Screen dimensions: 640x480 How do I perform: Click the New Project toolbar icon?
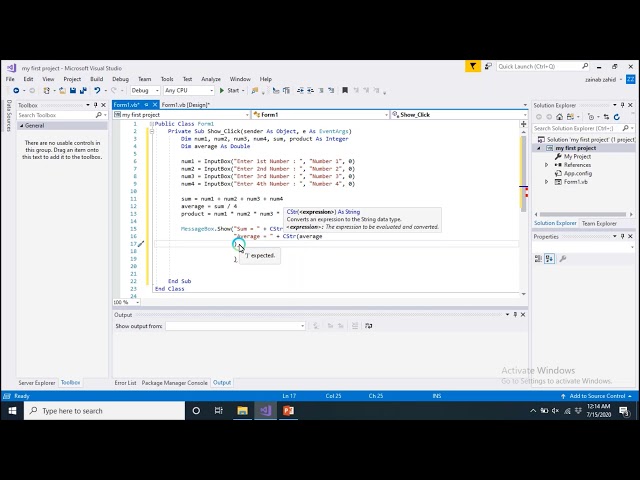[x=47, y=90]
